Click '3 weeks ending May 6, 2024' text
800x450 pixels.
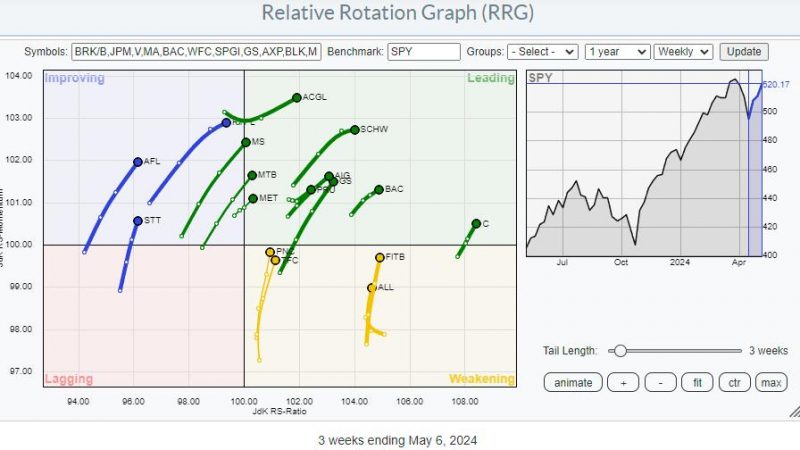pyautogui.click(x=398, y=440)
